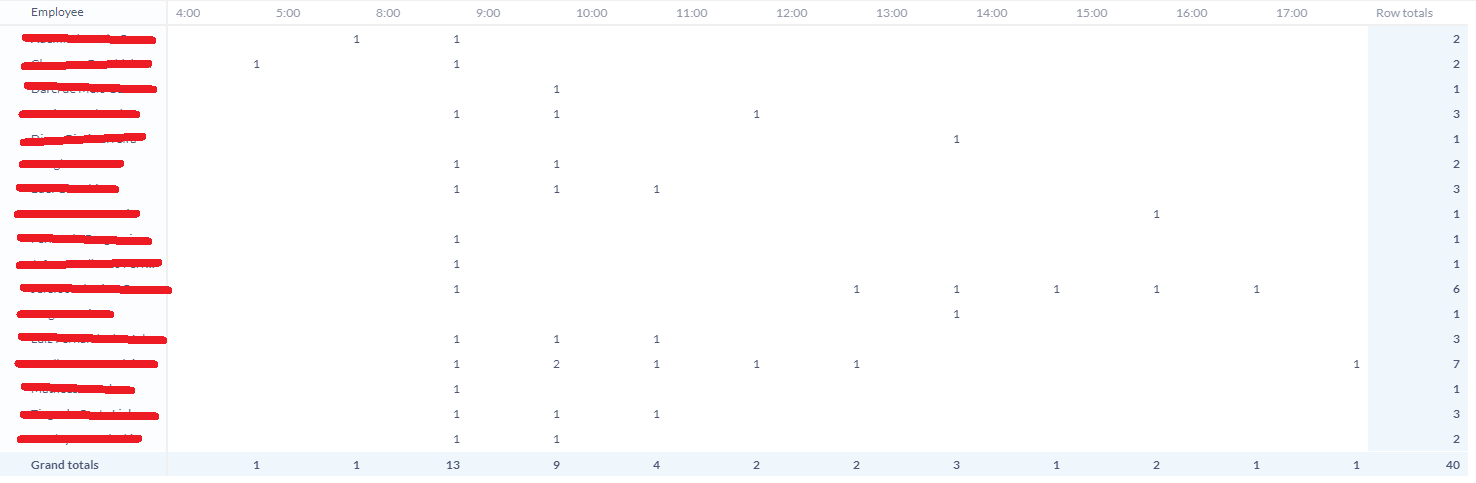
Task: Click the row total cell showing 7
Action: pyautogui.click(x=1456, y=364)
